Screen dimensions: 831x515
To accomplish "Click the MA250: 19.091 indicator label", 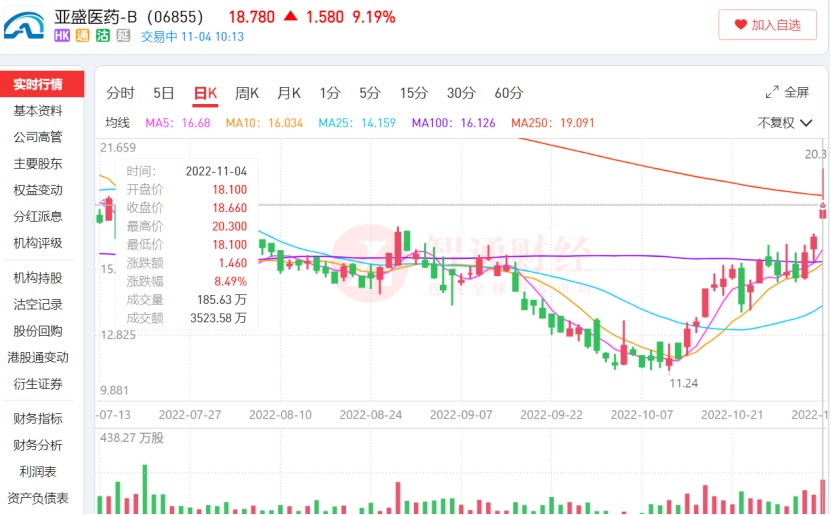I will click(553, 123).
